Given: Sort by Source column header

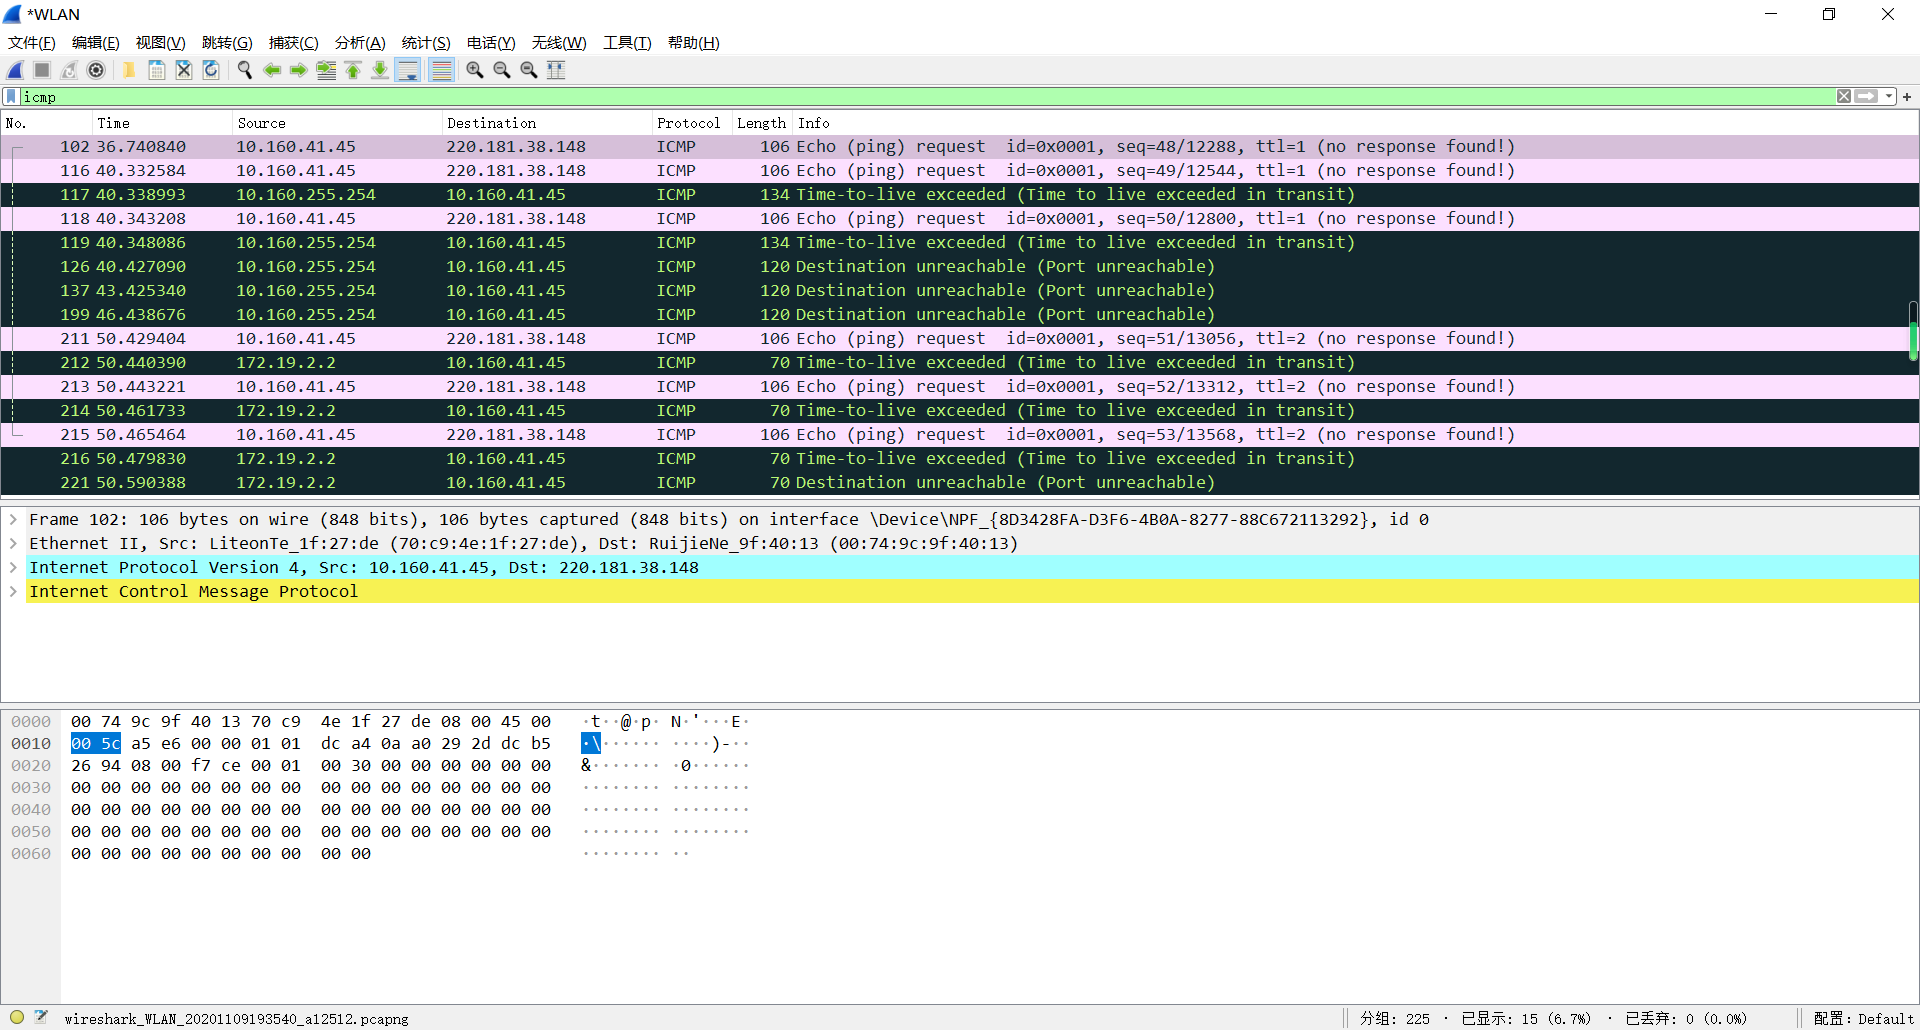Looking at the screenshot, I should [337, 123].
